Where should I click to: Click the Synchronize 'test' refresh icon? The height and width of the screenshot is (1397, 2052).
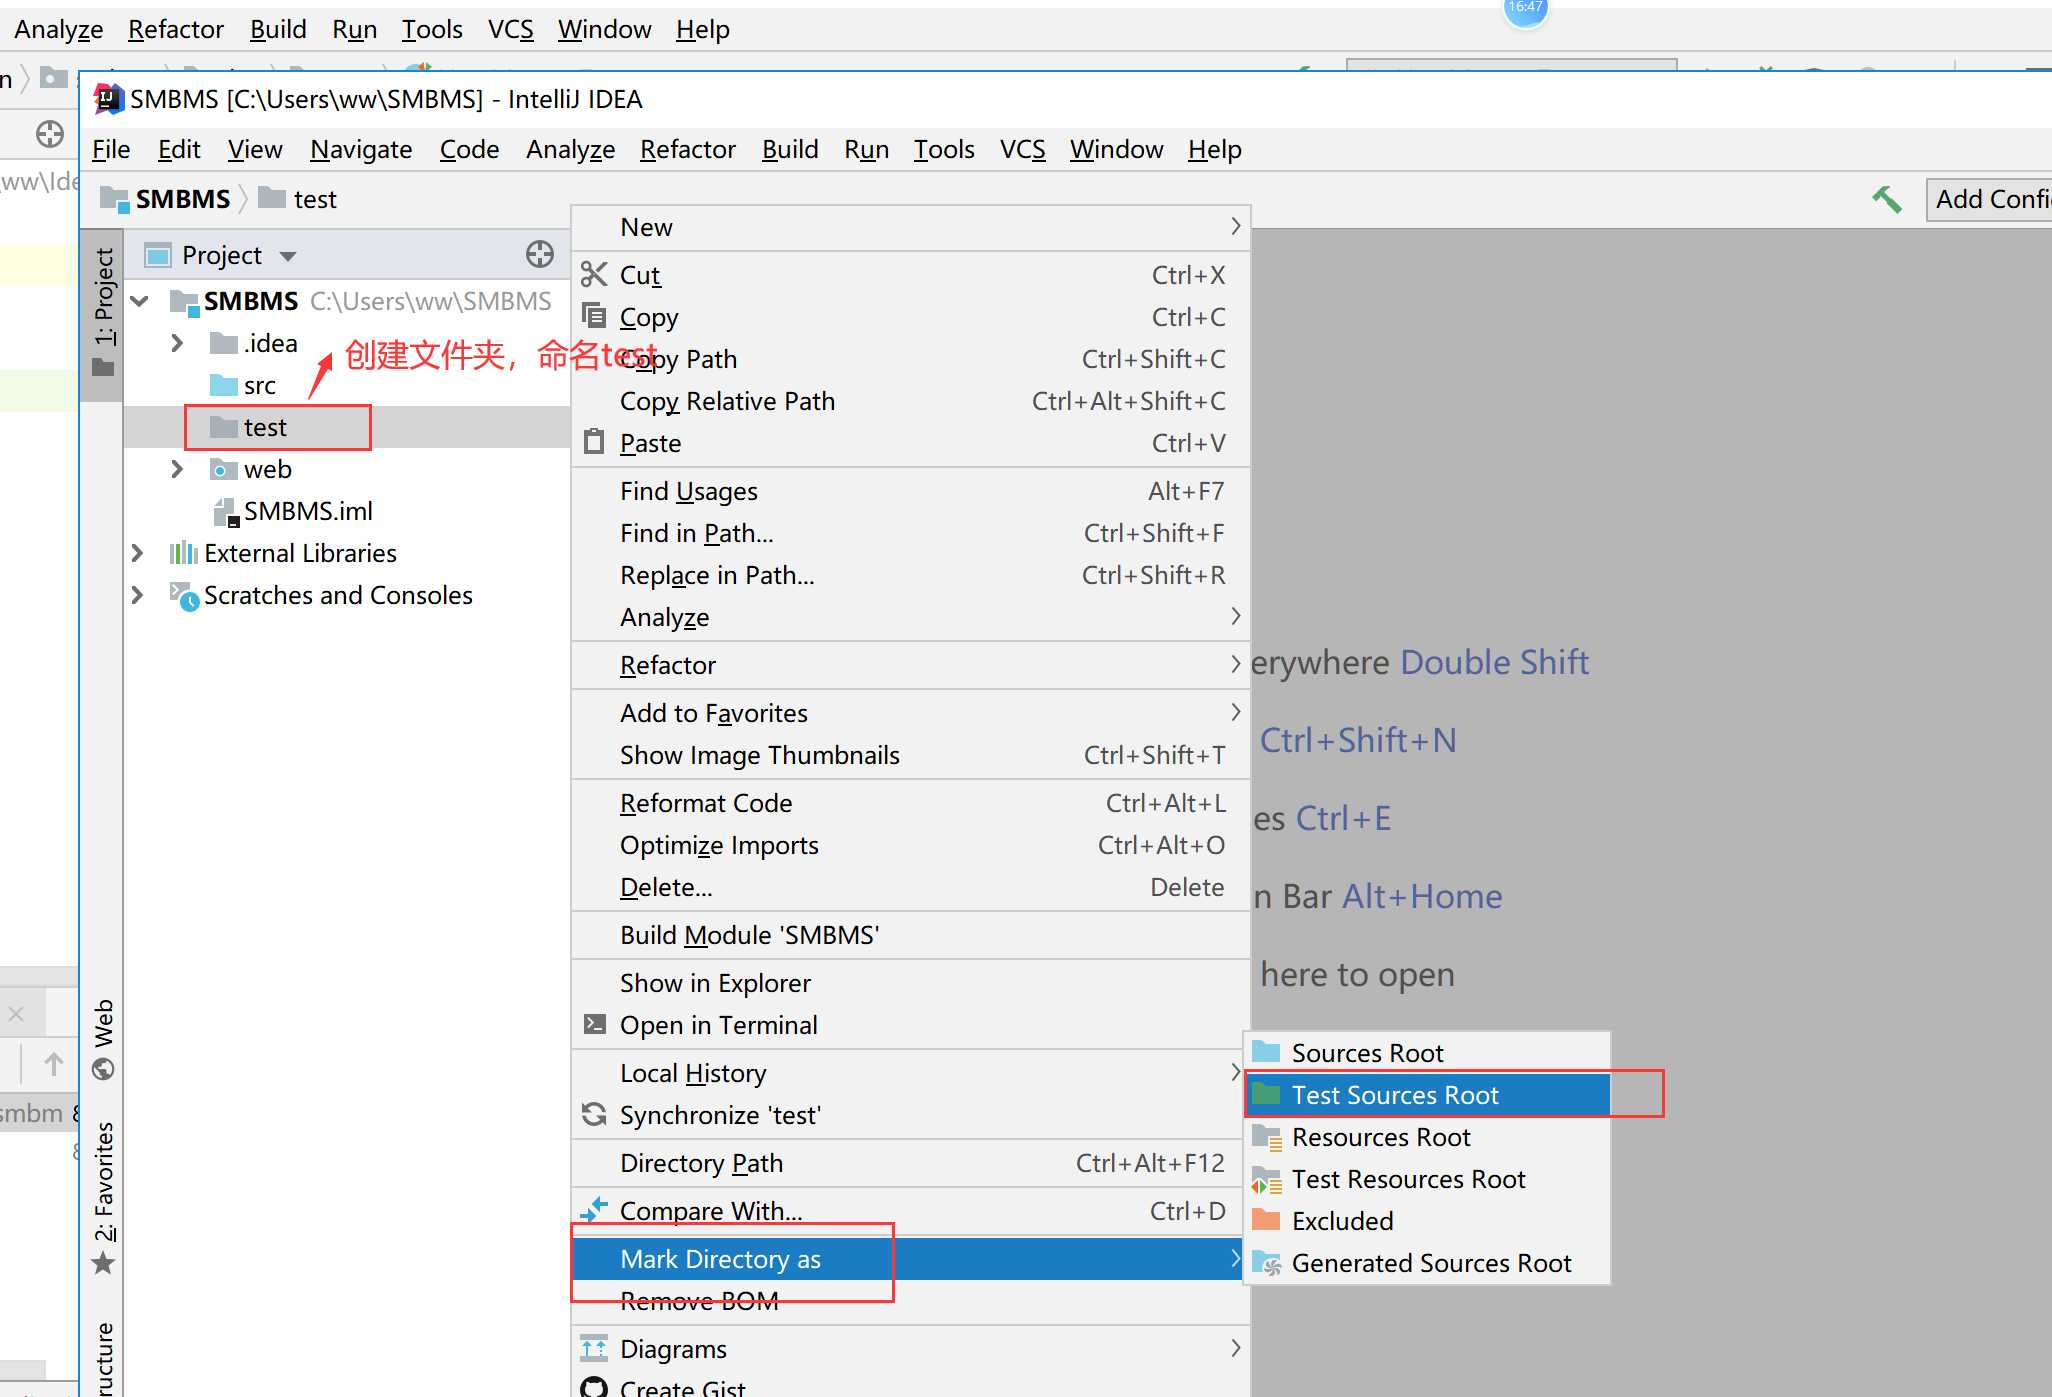pyautogui.click(x=594, y=1114)
